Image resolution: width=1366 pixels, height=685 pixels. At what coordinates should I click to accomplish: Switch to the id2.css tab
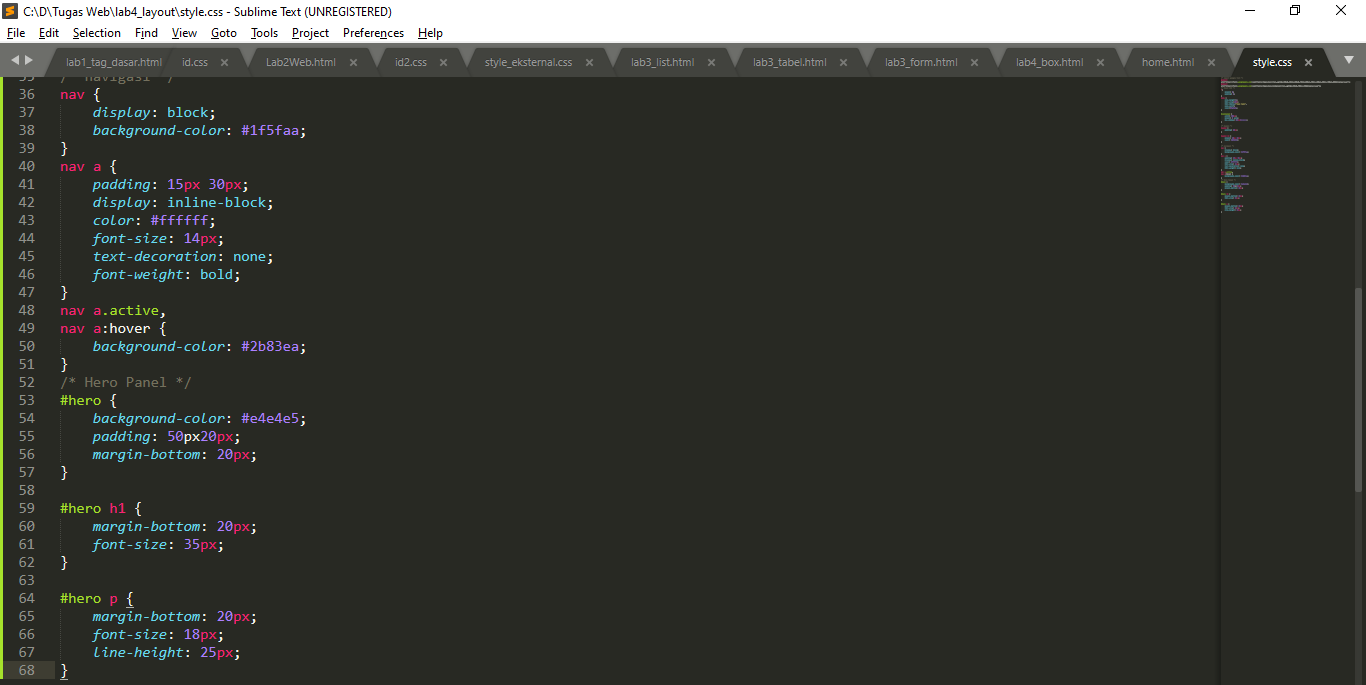[410, 62]
